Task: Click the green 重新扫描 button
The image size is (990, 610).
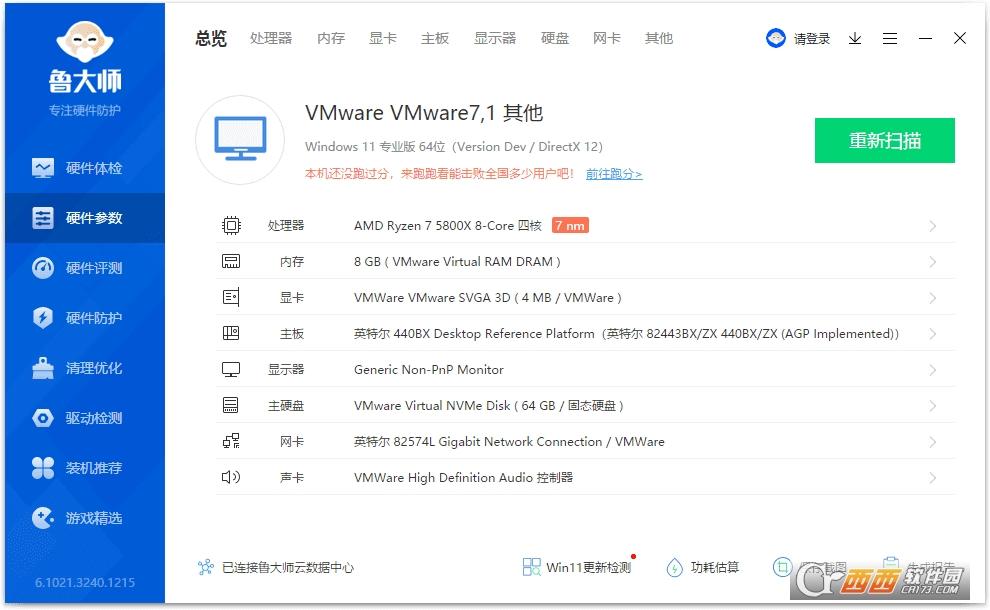Action: pos(885,140)
